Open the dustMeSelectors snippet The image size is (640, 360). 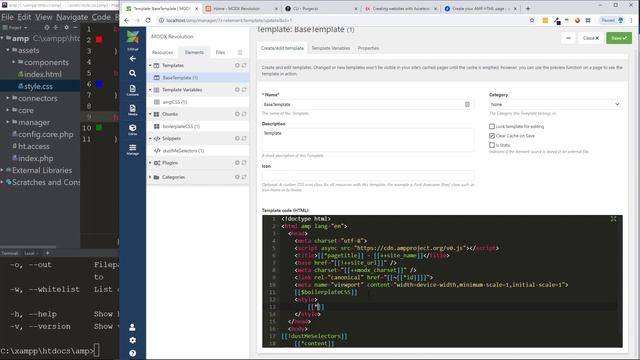pos(183,151)
